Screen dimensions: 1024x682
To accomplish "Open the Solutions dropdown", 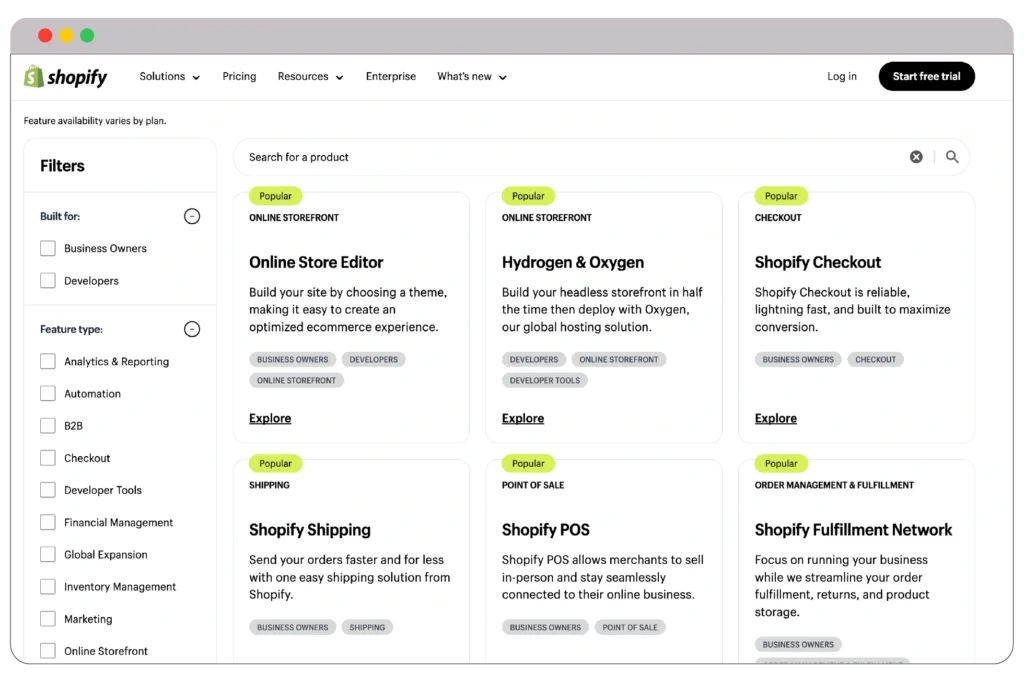I will [168, 76].
